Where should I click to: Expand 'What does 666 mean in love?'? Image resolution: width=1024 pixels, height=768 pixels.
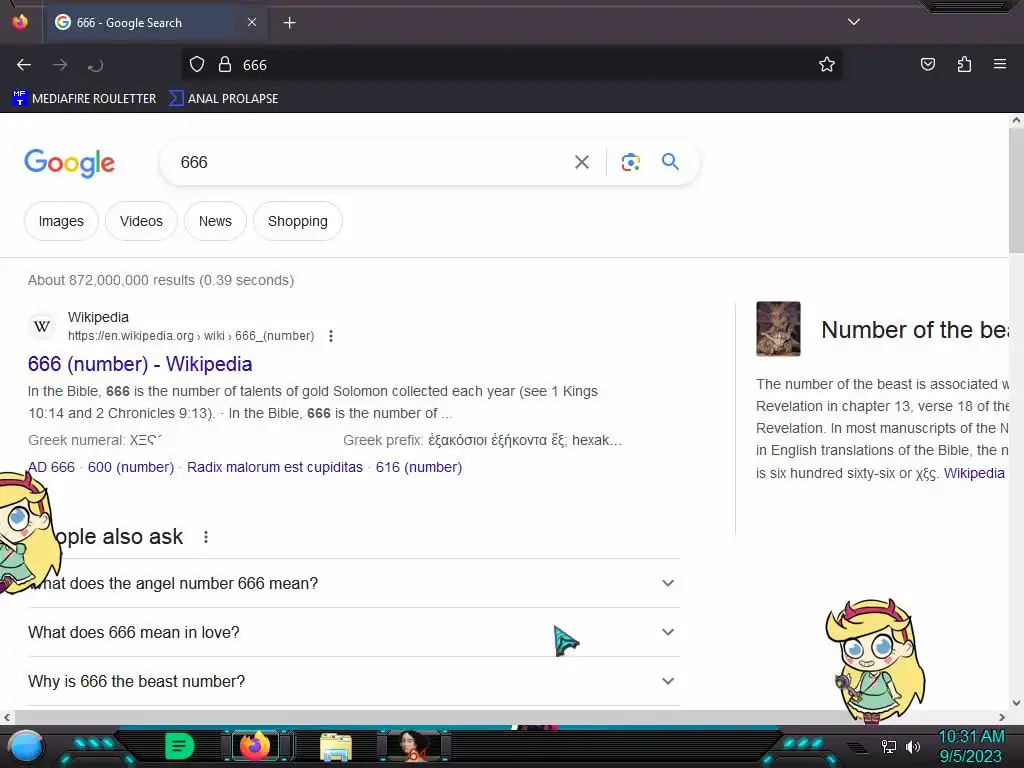pyautogui.click(x=353, y=632)
